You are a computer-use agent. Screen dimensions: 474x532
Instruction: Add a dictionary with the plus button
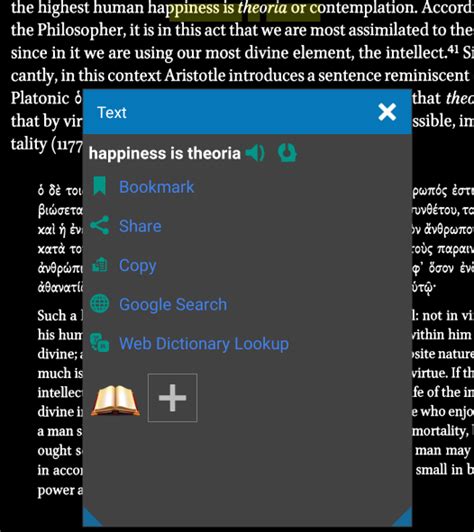pyautogui.click(x=172, y=398)
